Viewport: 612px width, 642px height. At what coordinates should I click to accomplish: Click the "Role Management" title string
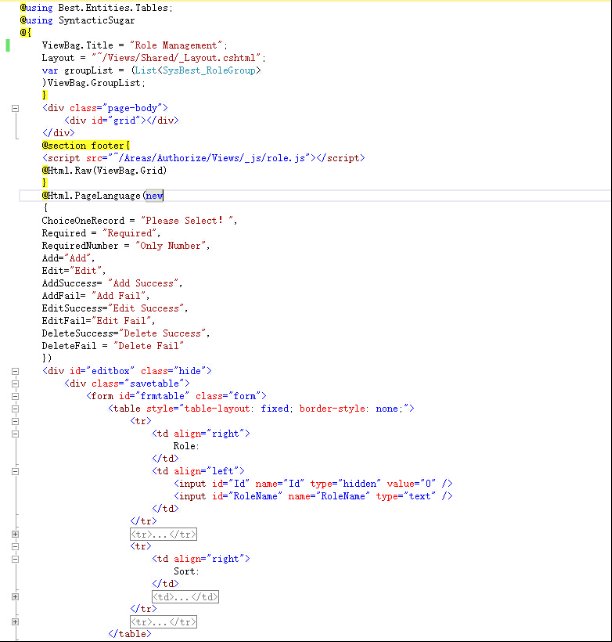pos(176,45)
